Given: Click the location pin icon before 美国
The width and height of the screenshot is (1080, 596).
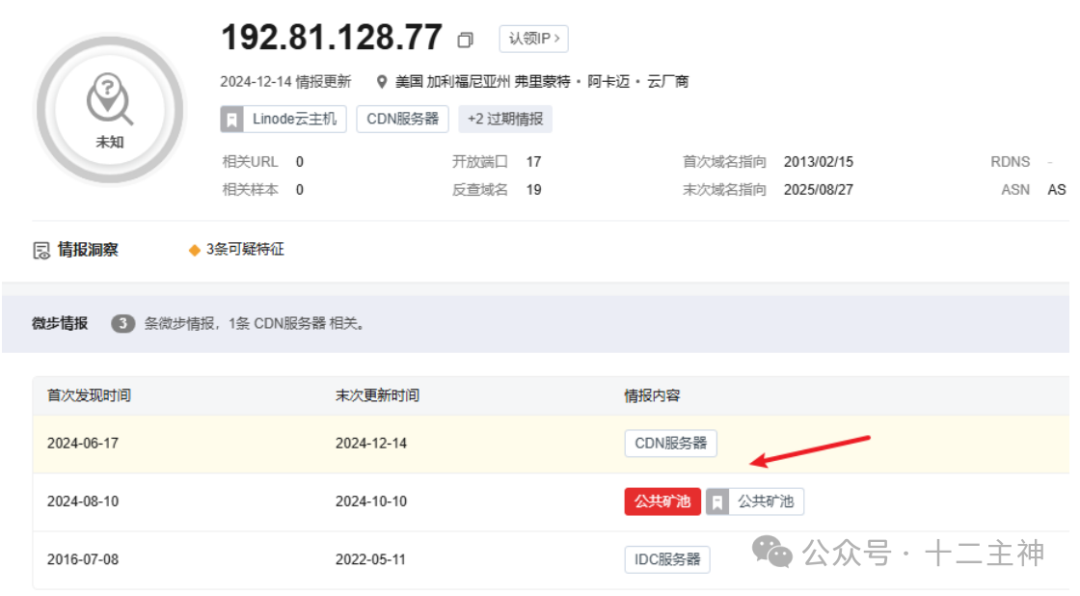Looking at the screenshot, I should coord(382,82).
